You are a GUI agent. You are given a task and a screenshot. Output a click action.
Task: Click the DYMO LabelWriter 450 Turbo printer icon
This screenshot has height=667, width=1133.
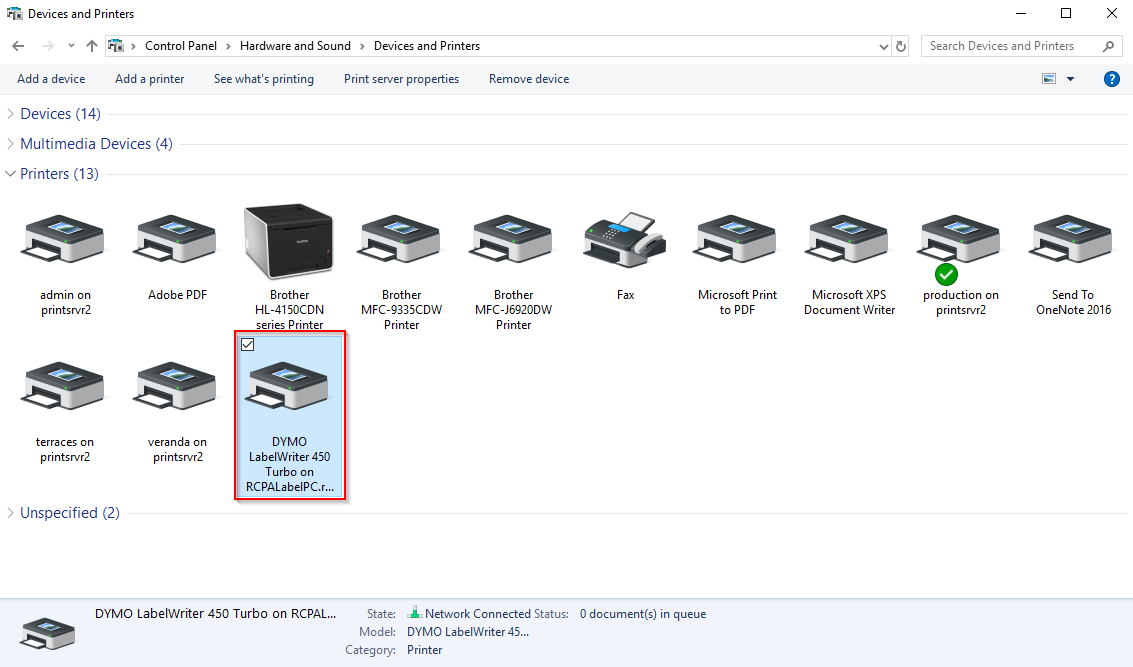(289, 387)
